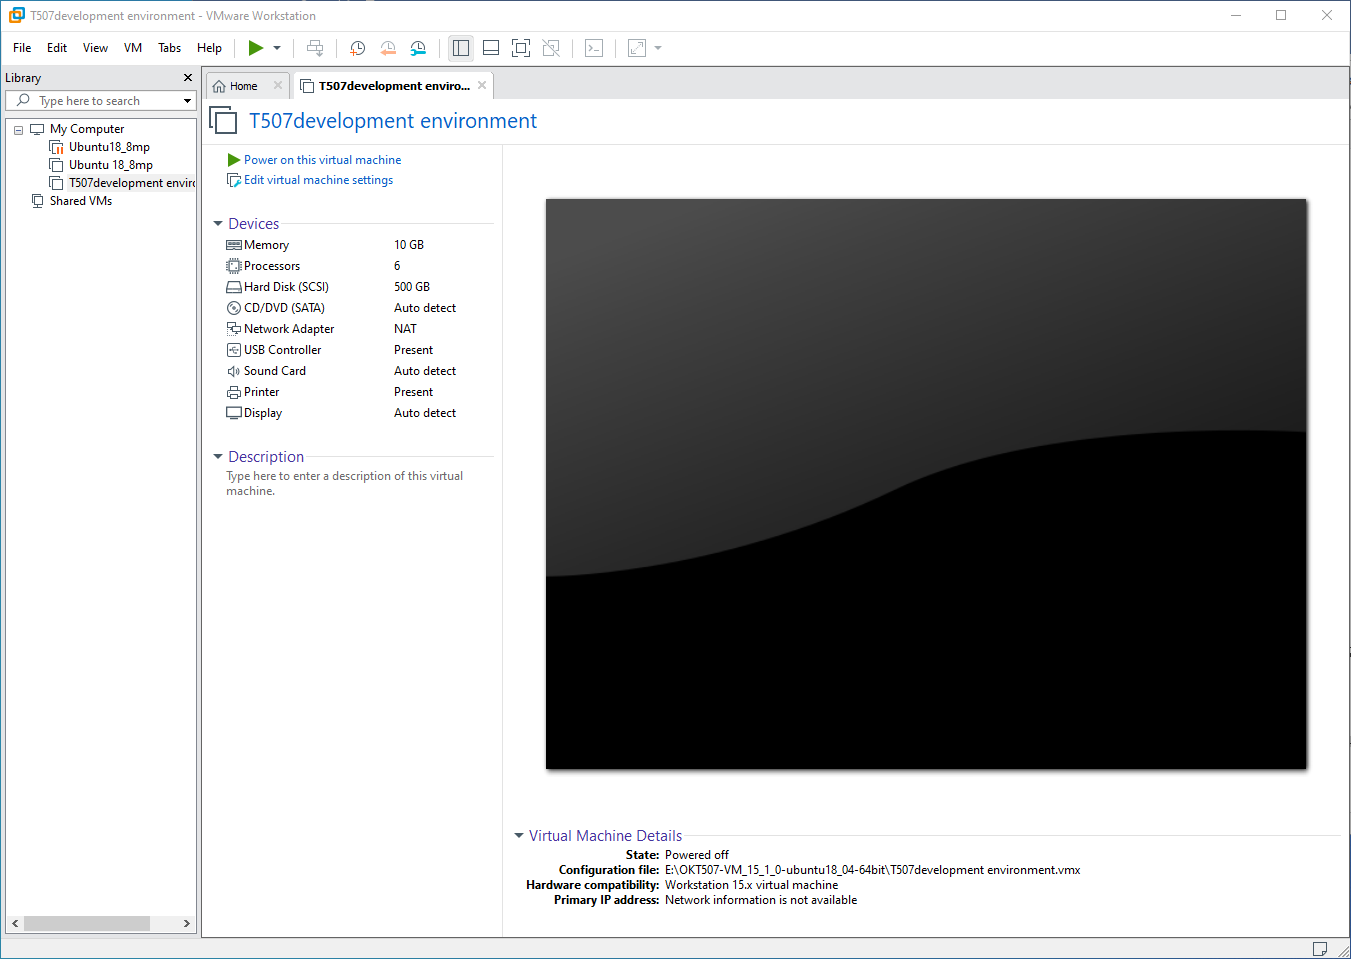This screenshot has height=959, width=1351.
Task: Open the Library search filter dropdown
Action: 187,101
